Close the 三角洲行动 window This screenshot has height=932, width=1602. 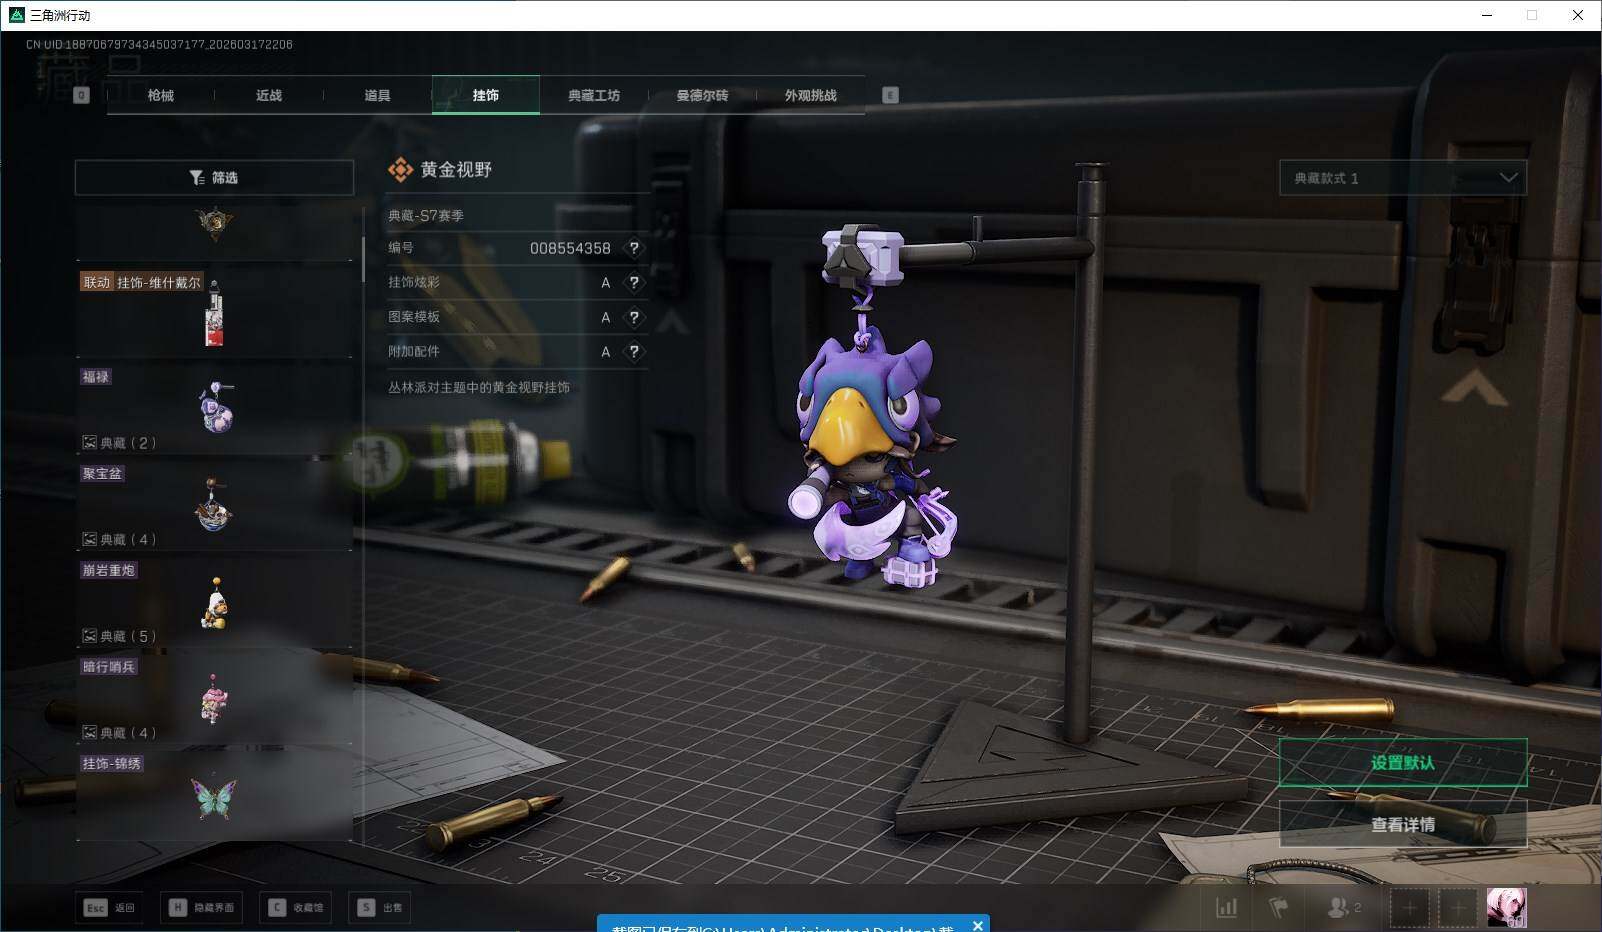[x=1578, y=15]
